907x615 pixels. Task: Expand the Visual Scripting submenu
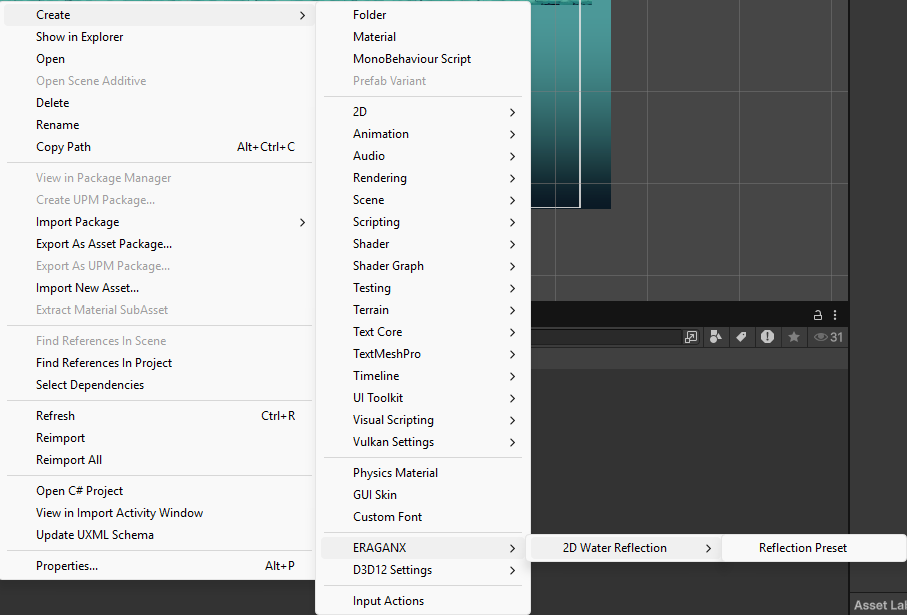pyautogui.click(x=423, y=419)
